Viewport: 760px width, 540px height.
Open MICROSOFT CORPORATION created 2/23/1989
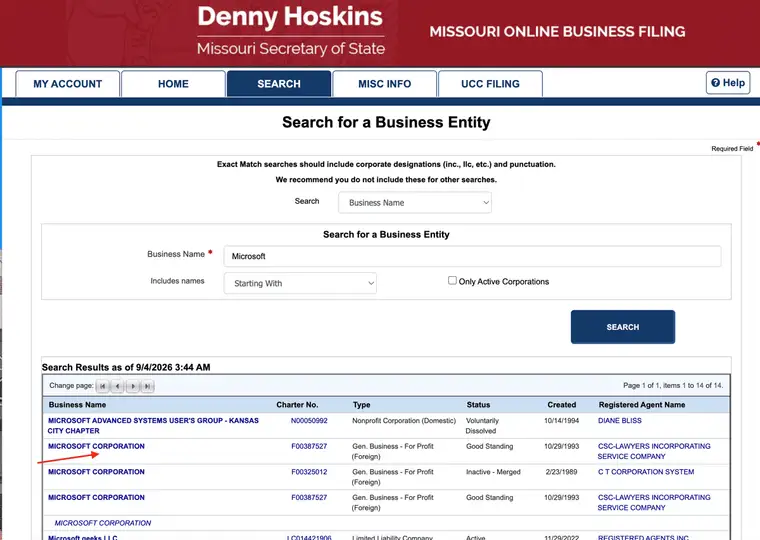pos(96,472)
